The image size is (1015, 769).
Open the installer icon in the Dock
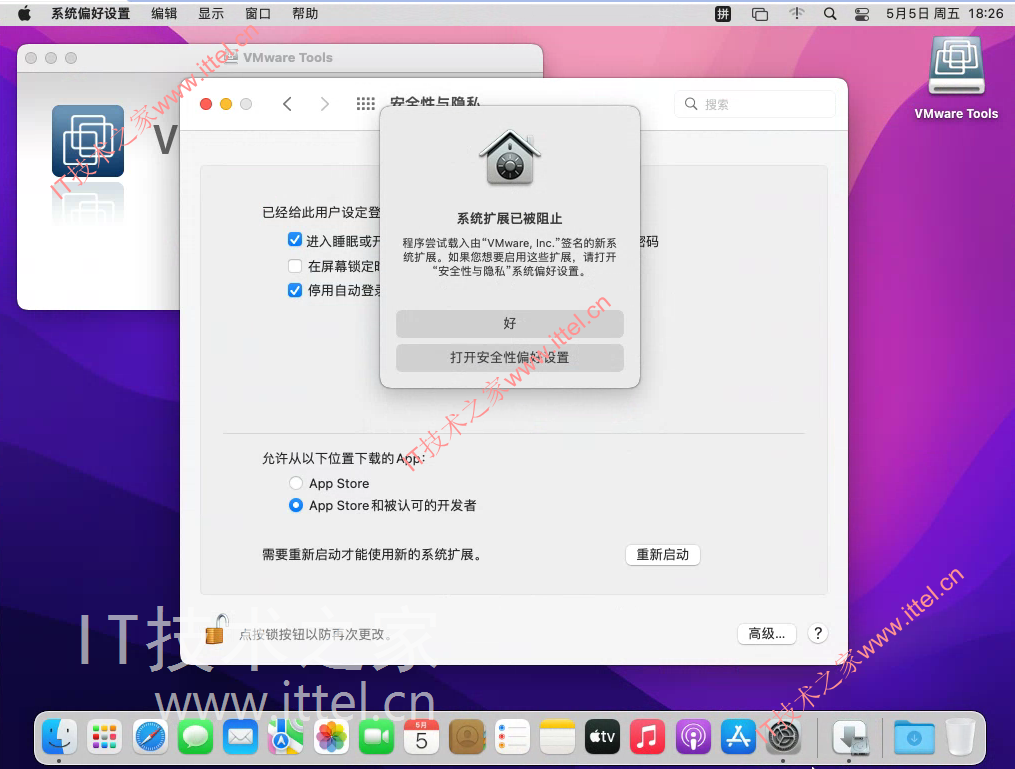850,737
